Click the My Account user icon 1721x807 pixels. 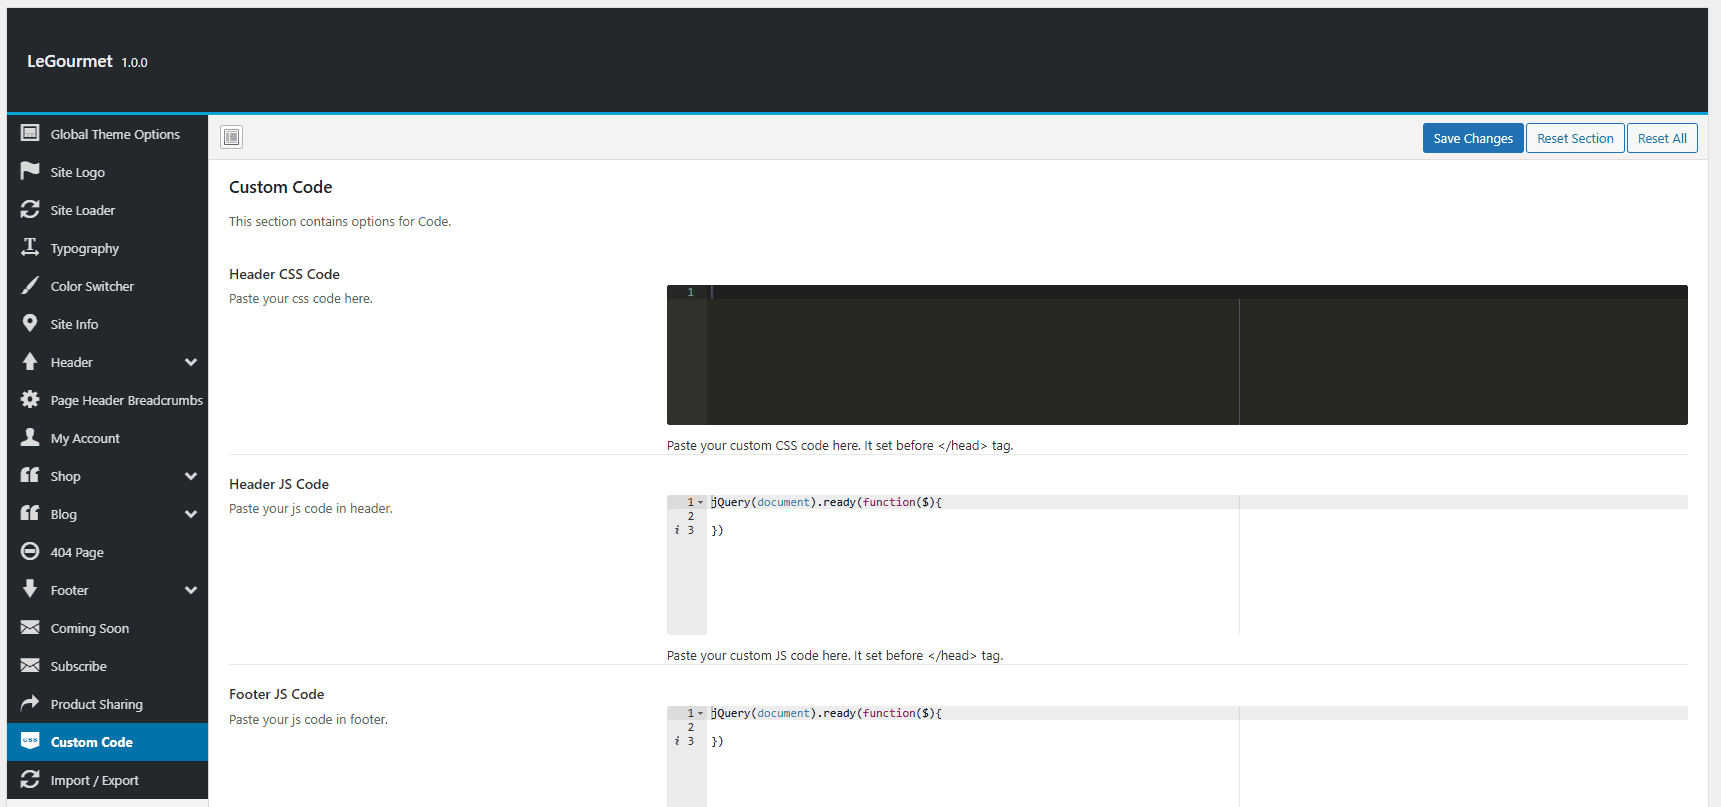30,437
